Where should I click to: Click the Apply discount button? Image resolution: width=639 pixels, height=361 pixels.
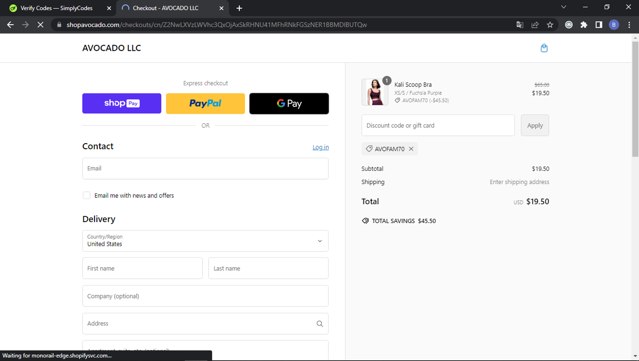pos(535,125)
